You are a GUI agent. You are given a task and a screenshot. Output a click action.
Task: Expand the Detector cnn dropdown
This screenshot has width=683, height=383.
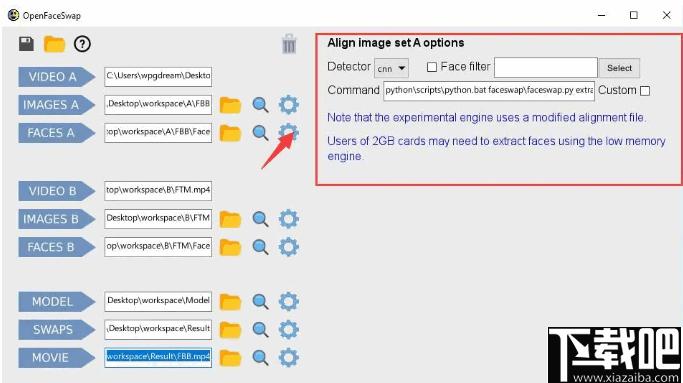[391, 68]
